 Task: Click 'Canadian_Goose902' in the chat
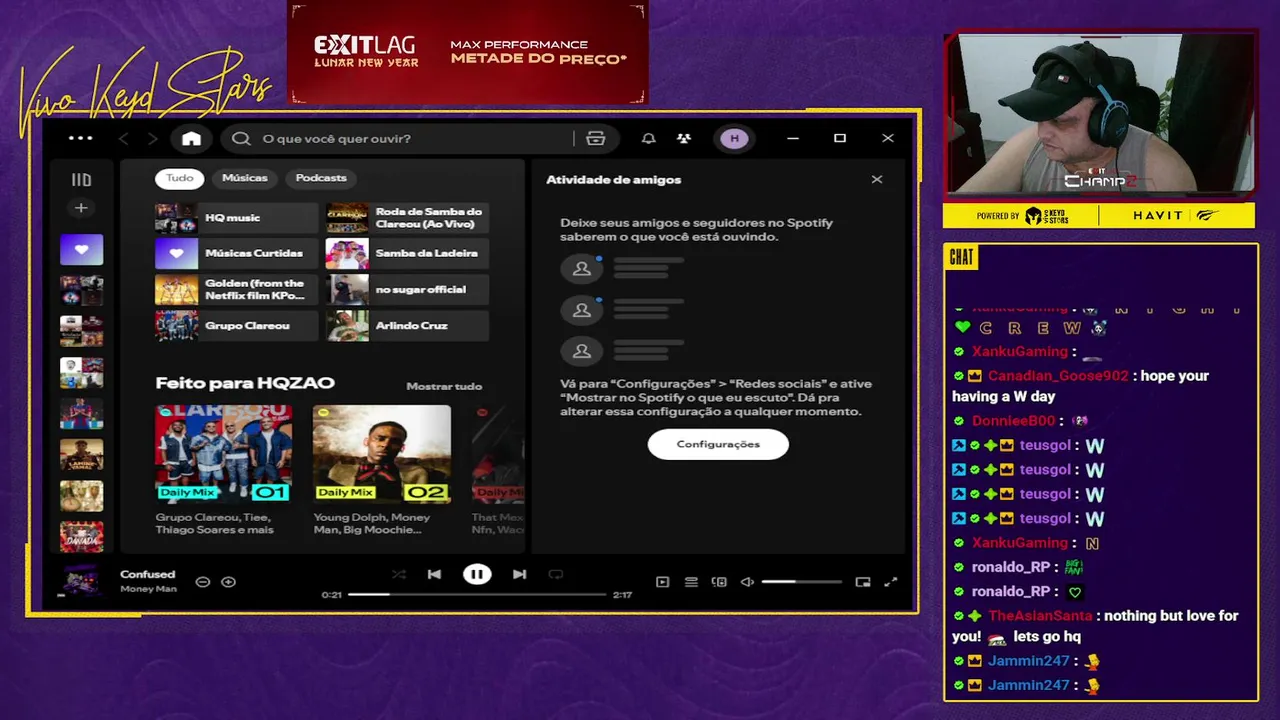pos(1058,376)
